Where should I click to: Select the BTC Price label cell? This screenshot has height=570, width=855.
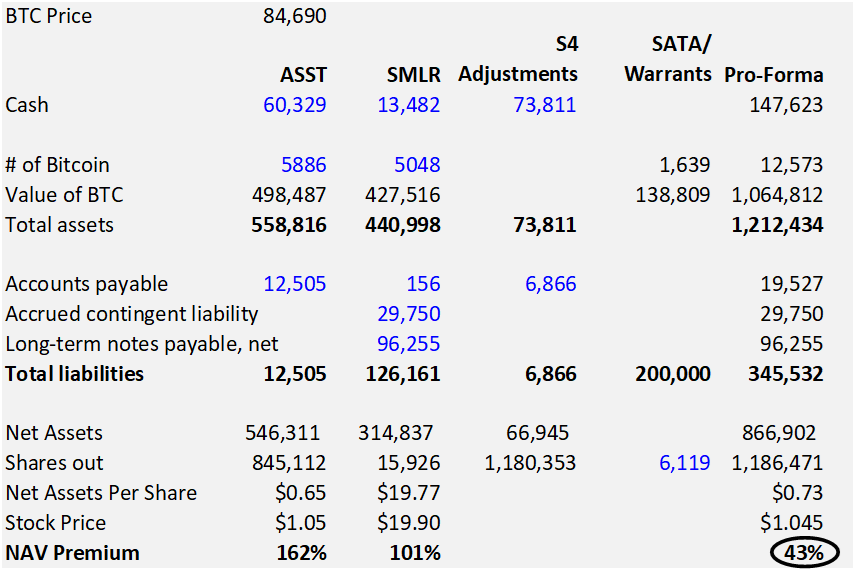[49, 16]
